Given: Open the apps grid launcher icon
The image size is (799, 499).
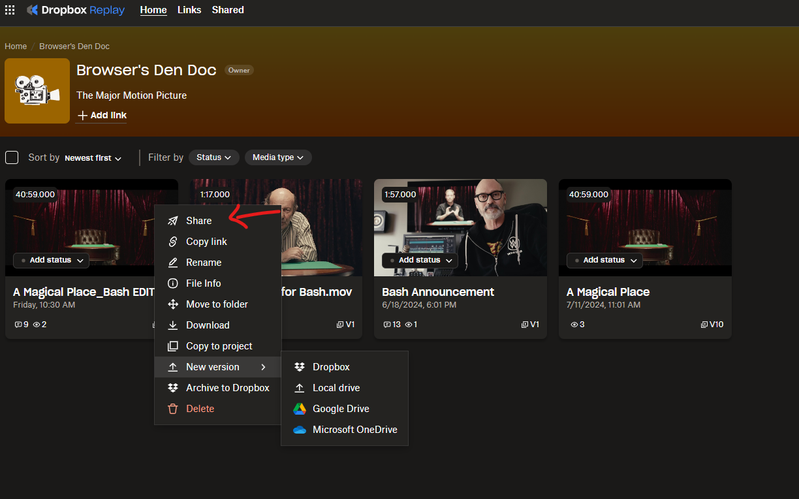Looking at the screenshot, I should [x=10, y=10].
